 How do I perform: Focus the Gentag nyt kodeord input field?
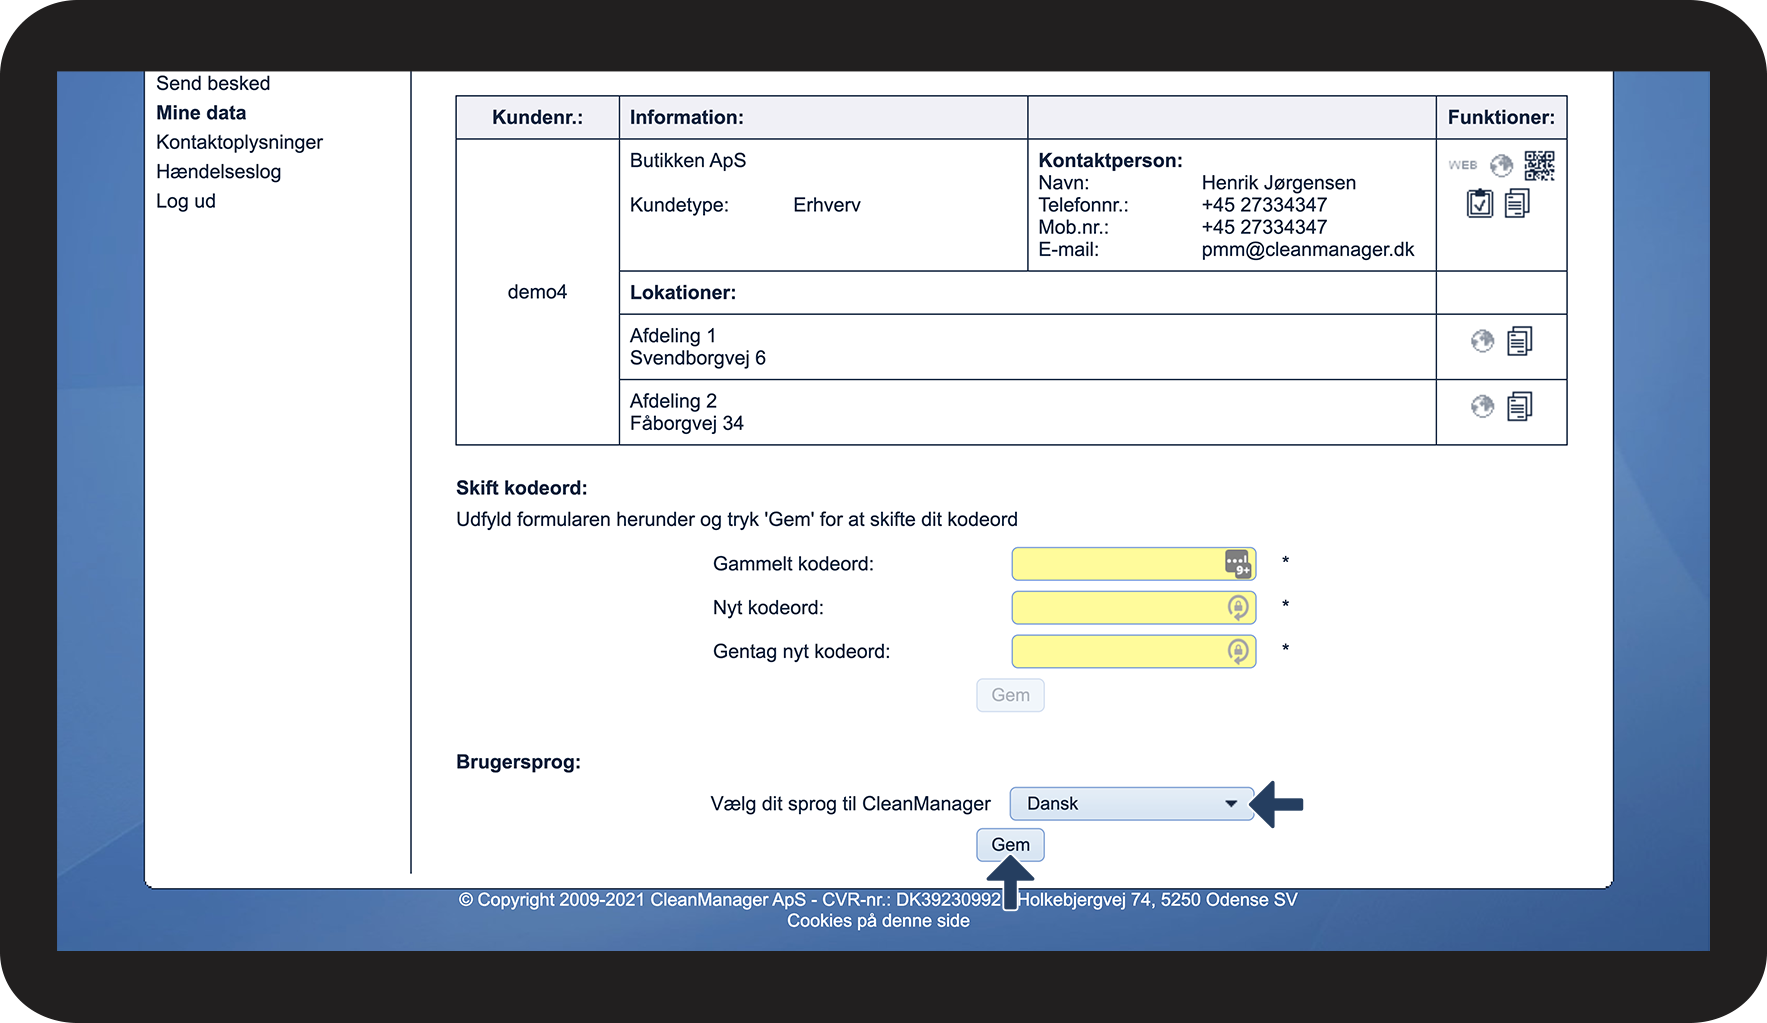1133,651
